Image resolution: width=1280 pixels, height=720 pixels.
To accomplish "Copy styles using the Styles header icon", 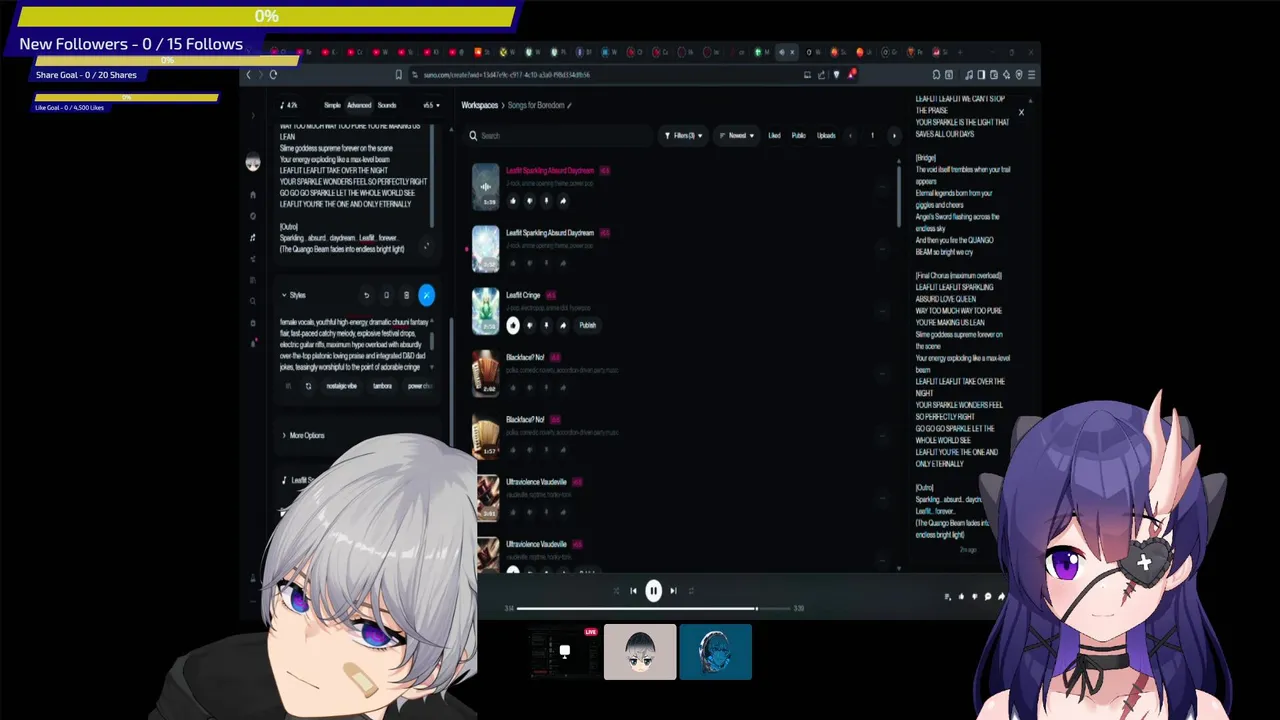I will (386, 295).
